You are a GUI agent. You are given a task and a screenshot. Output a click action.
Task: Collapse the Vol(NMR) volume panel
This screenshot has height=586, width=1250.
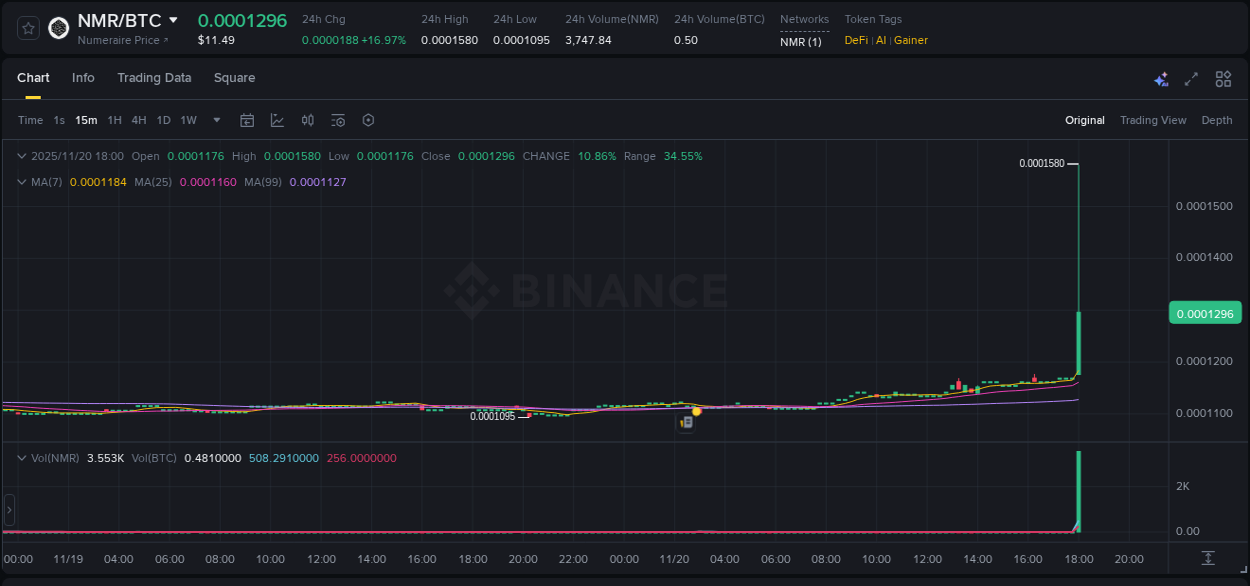(x=21, y=457)
